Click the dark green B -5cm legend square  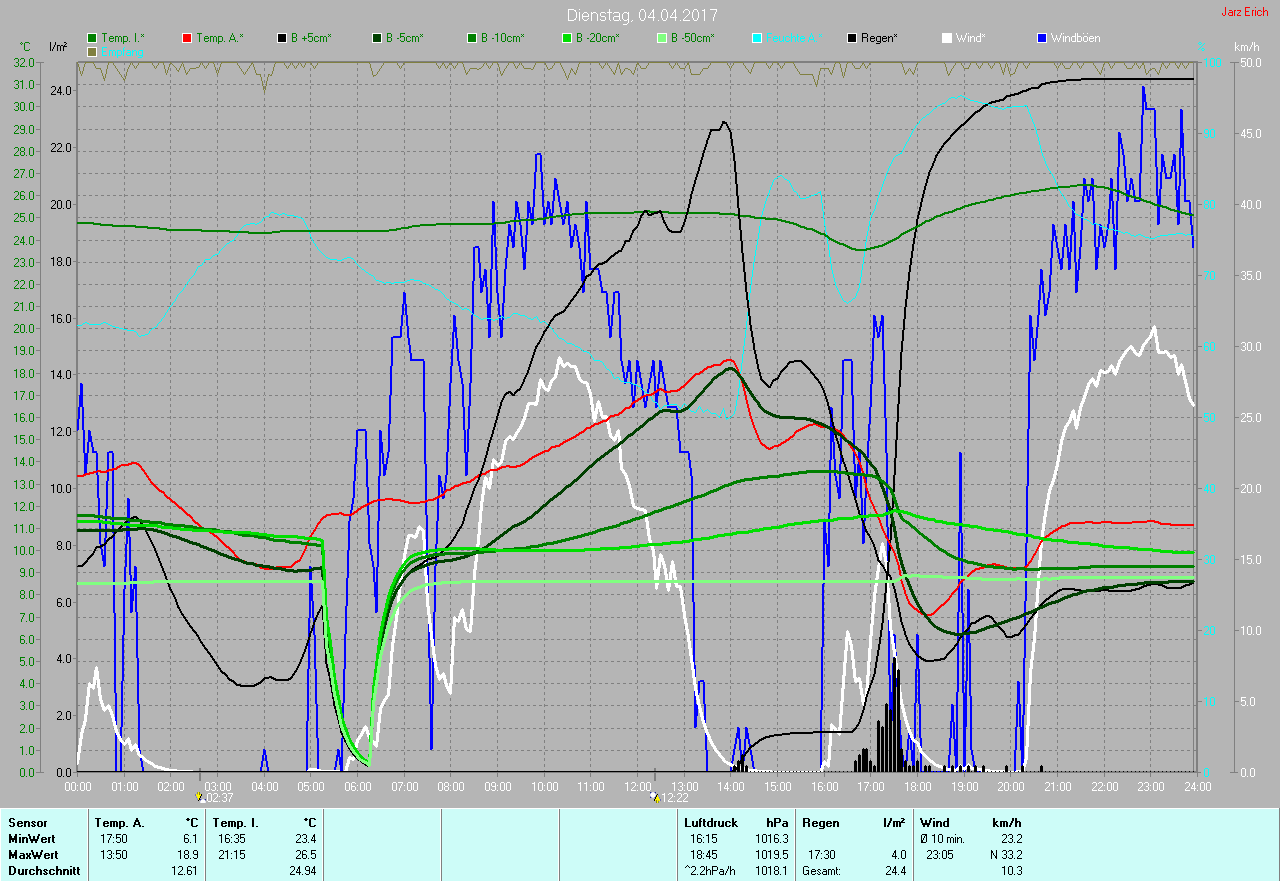point(376,38)
